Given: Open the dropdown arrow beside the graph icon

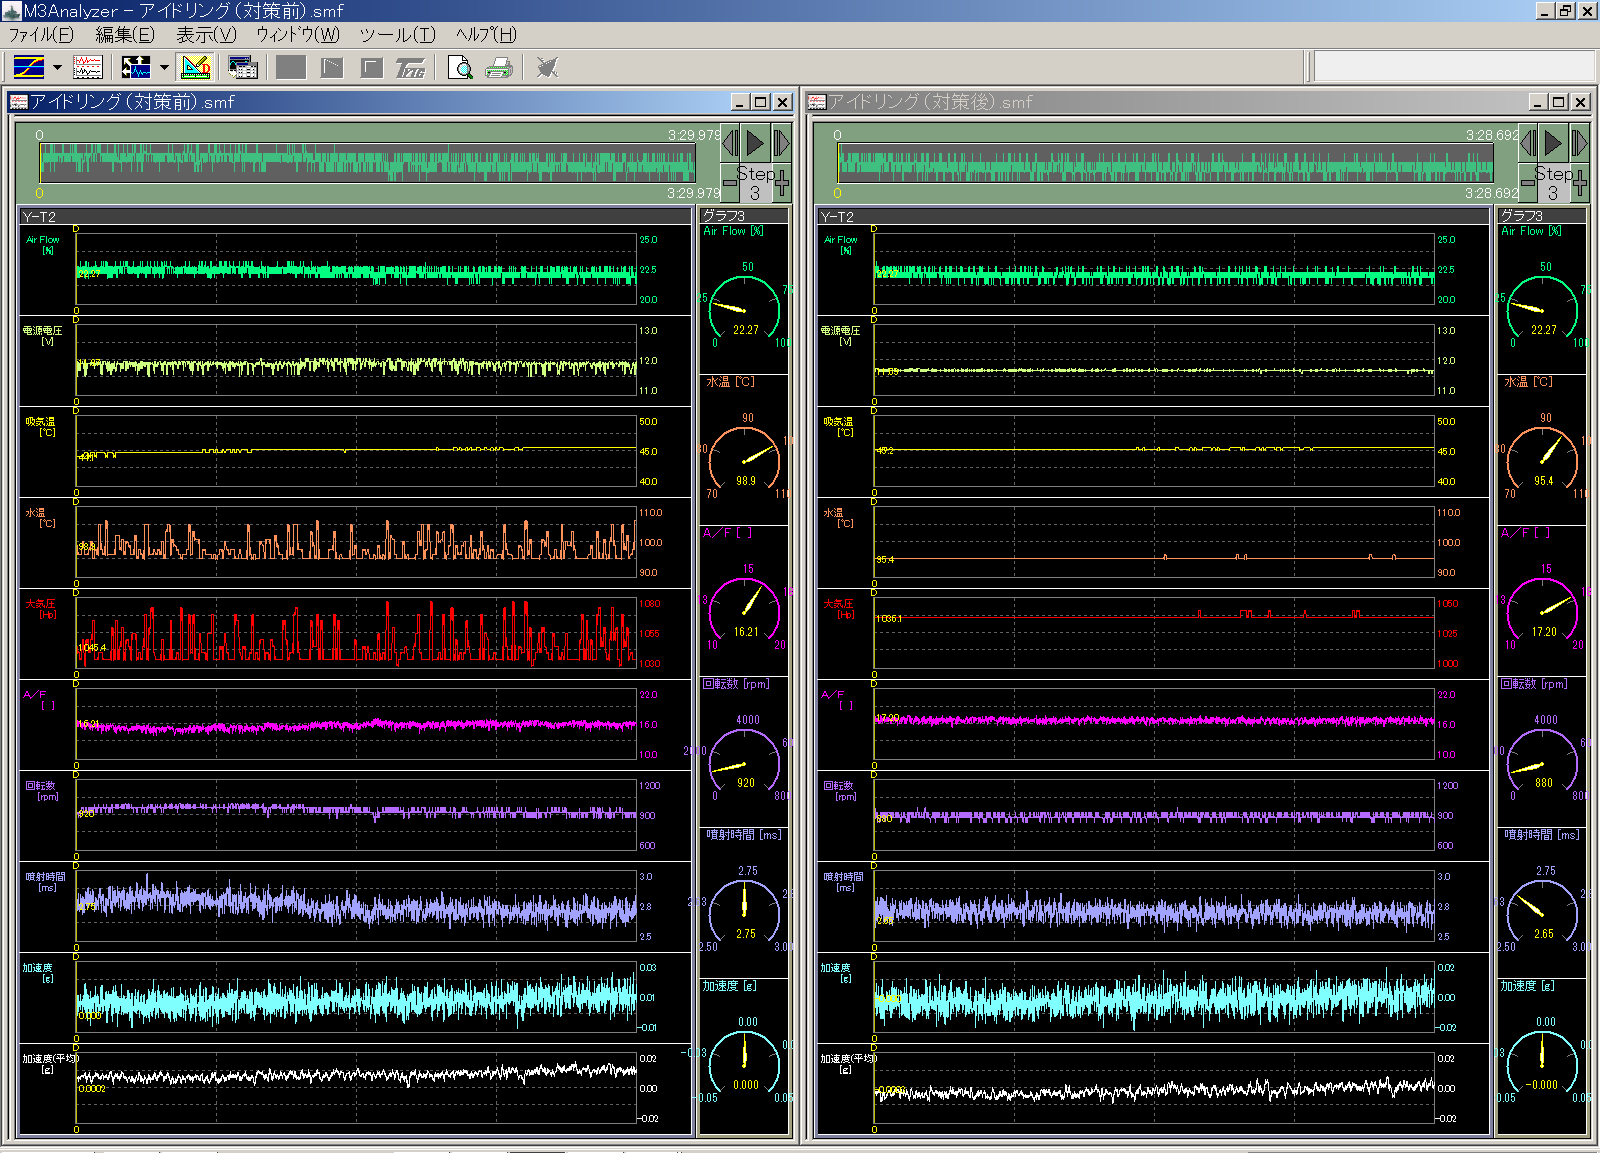Looking at the screenshot, I should pyautogui.click(x=57, y=68).
